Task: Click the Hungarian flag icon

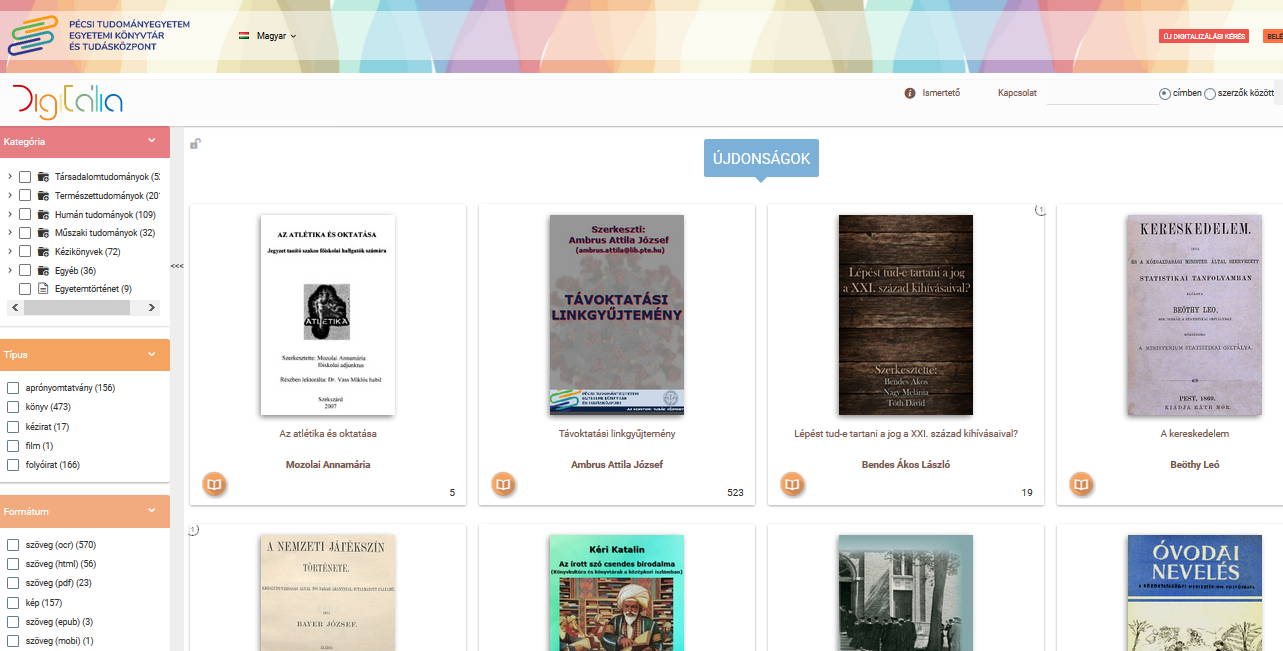Action: [244, 35]
